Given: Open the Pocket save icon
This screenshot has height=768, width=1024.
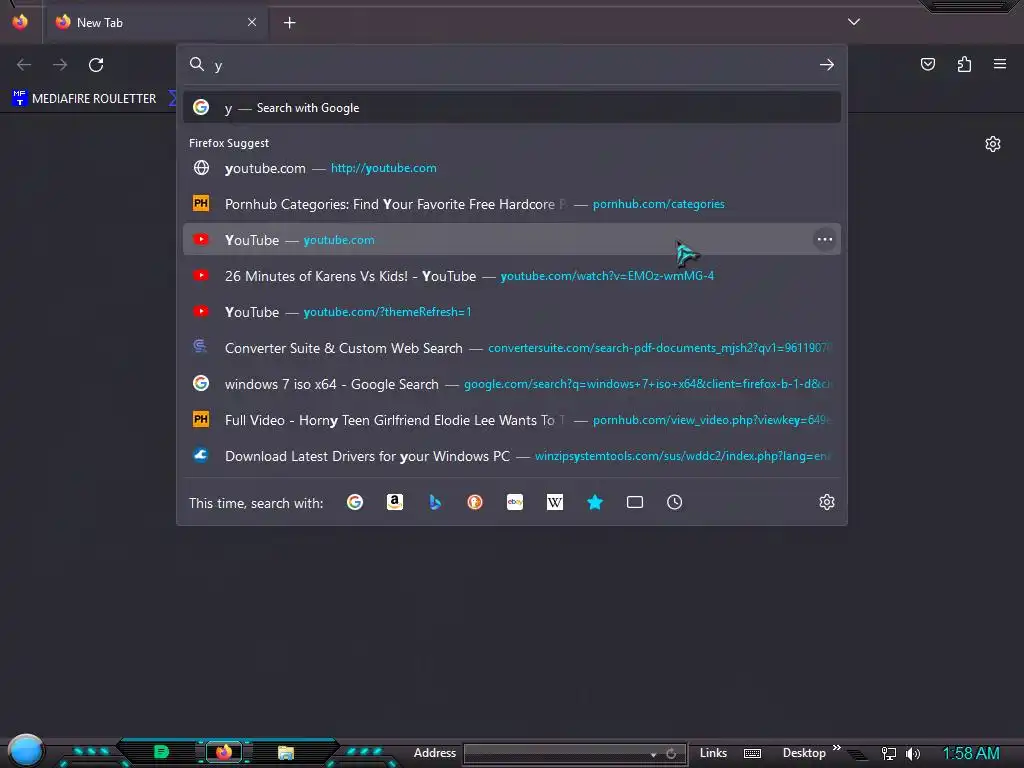Looking at the screenshot, I should tap(928, 64).
